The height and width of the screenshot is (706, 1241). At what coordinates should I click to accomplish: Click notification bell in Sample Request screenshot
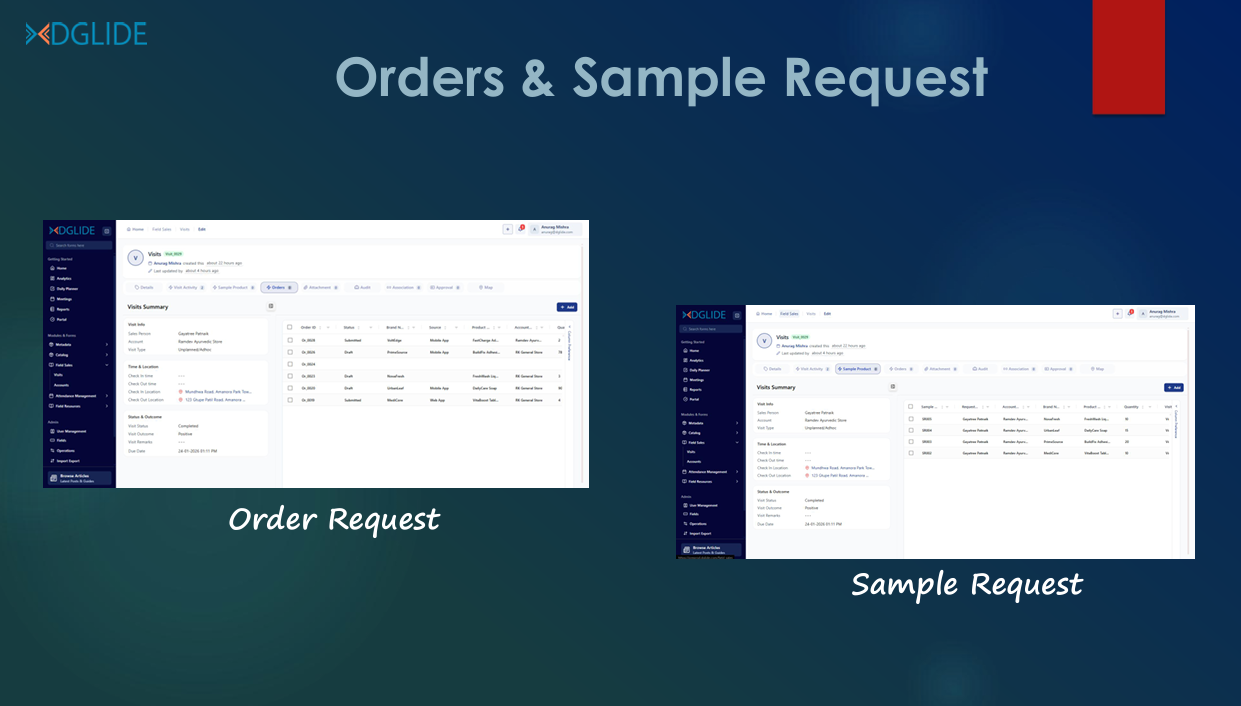(x=1130, y=313)
